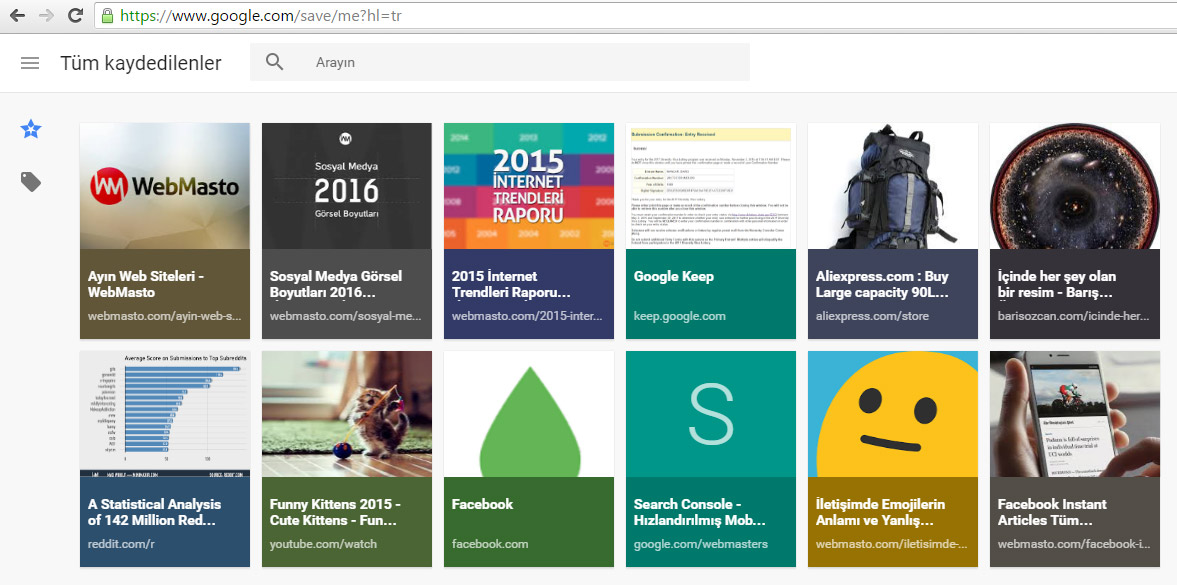This screenshot has height=585, width=1177.
Task: Click the facebook.com URL text
Action: (x=490, y=544)
